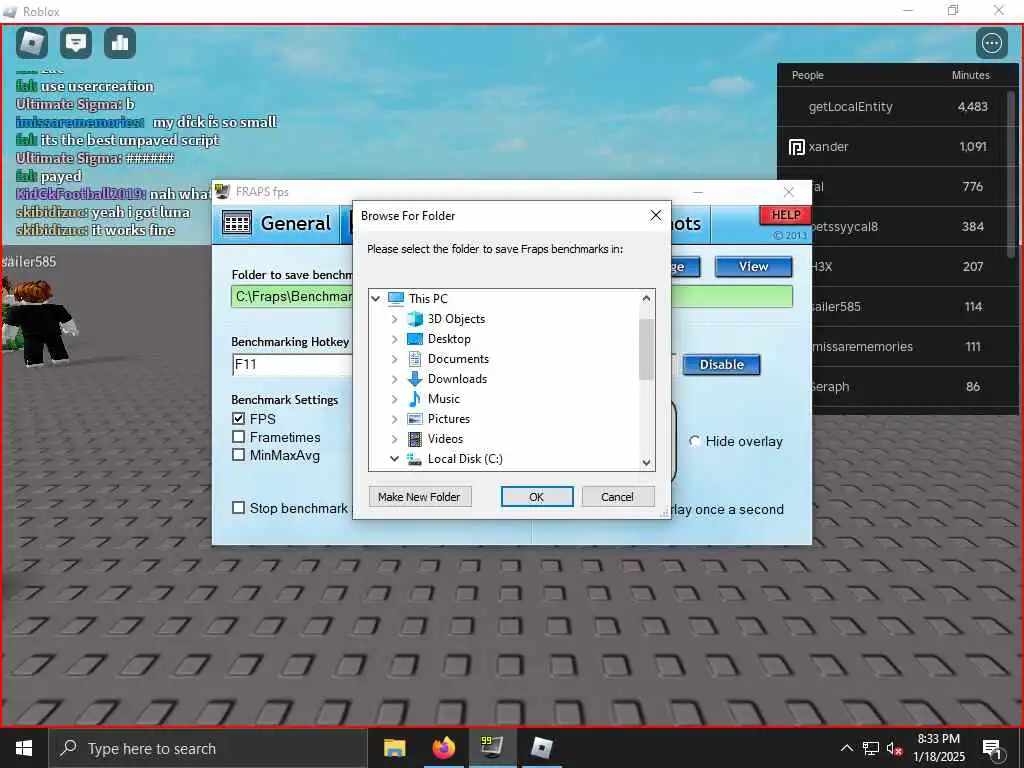Image resolution: width=1024 pixels, height=768 pixels.
Task: Select the 3D Objects folder icon
Action: click(415, 319)
